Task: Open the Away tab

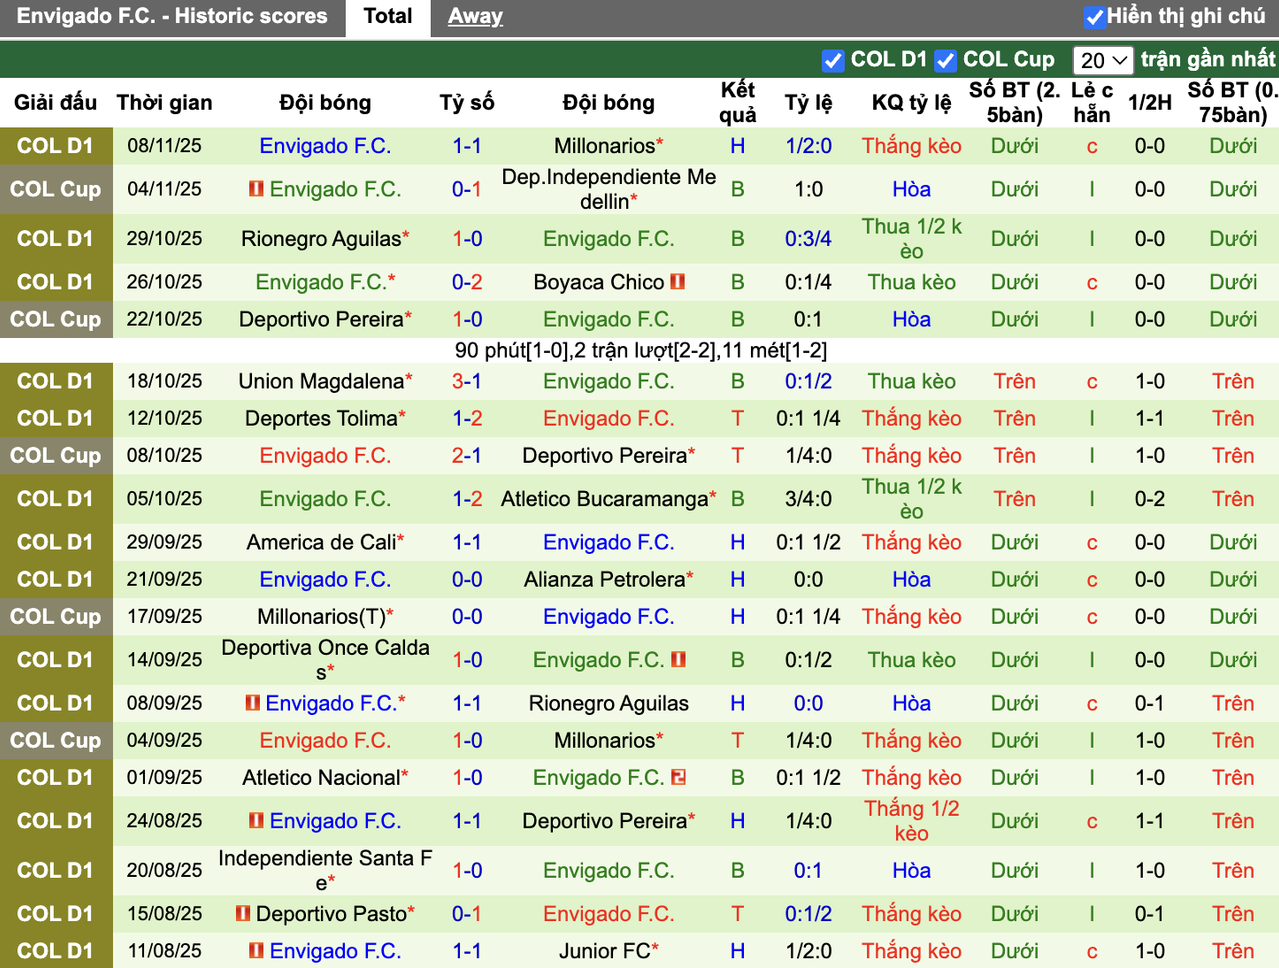Action: pos(475,17)
